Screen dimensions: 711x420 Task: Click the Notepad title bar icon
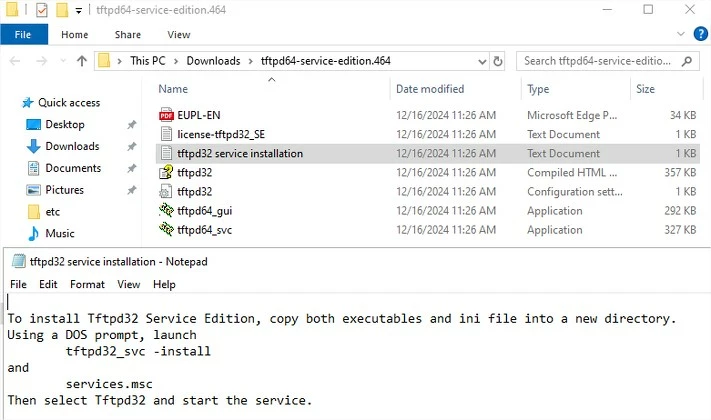[19, 261]
